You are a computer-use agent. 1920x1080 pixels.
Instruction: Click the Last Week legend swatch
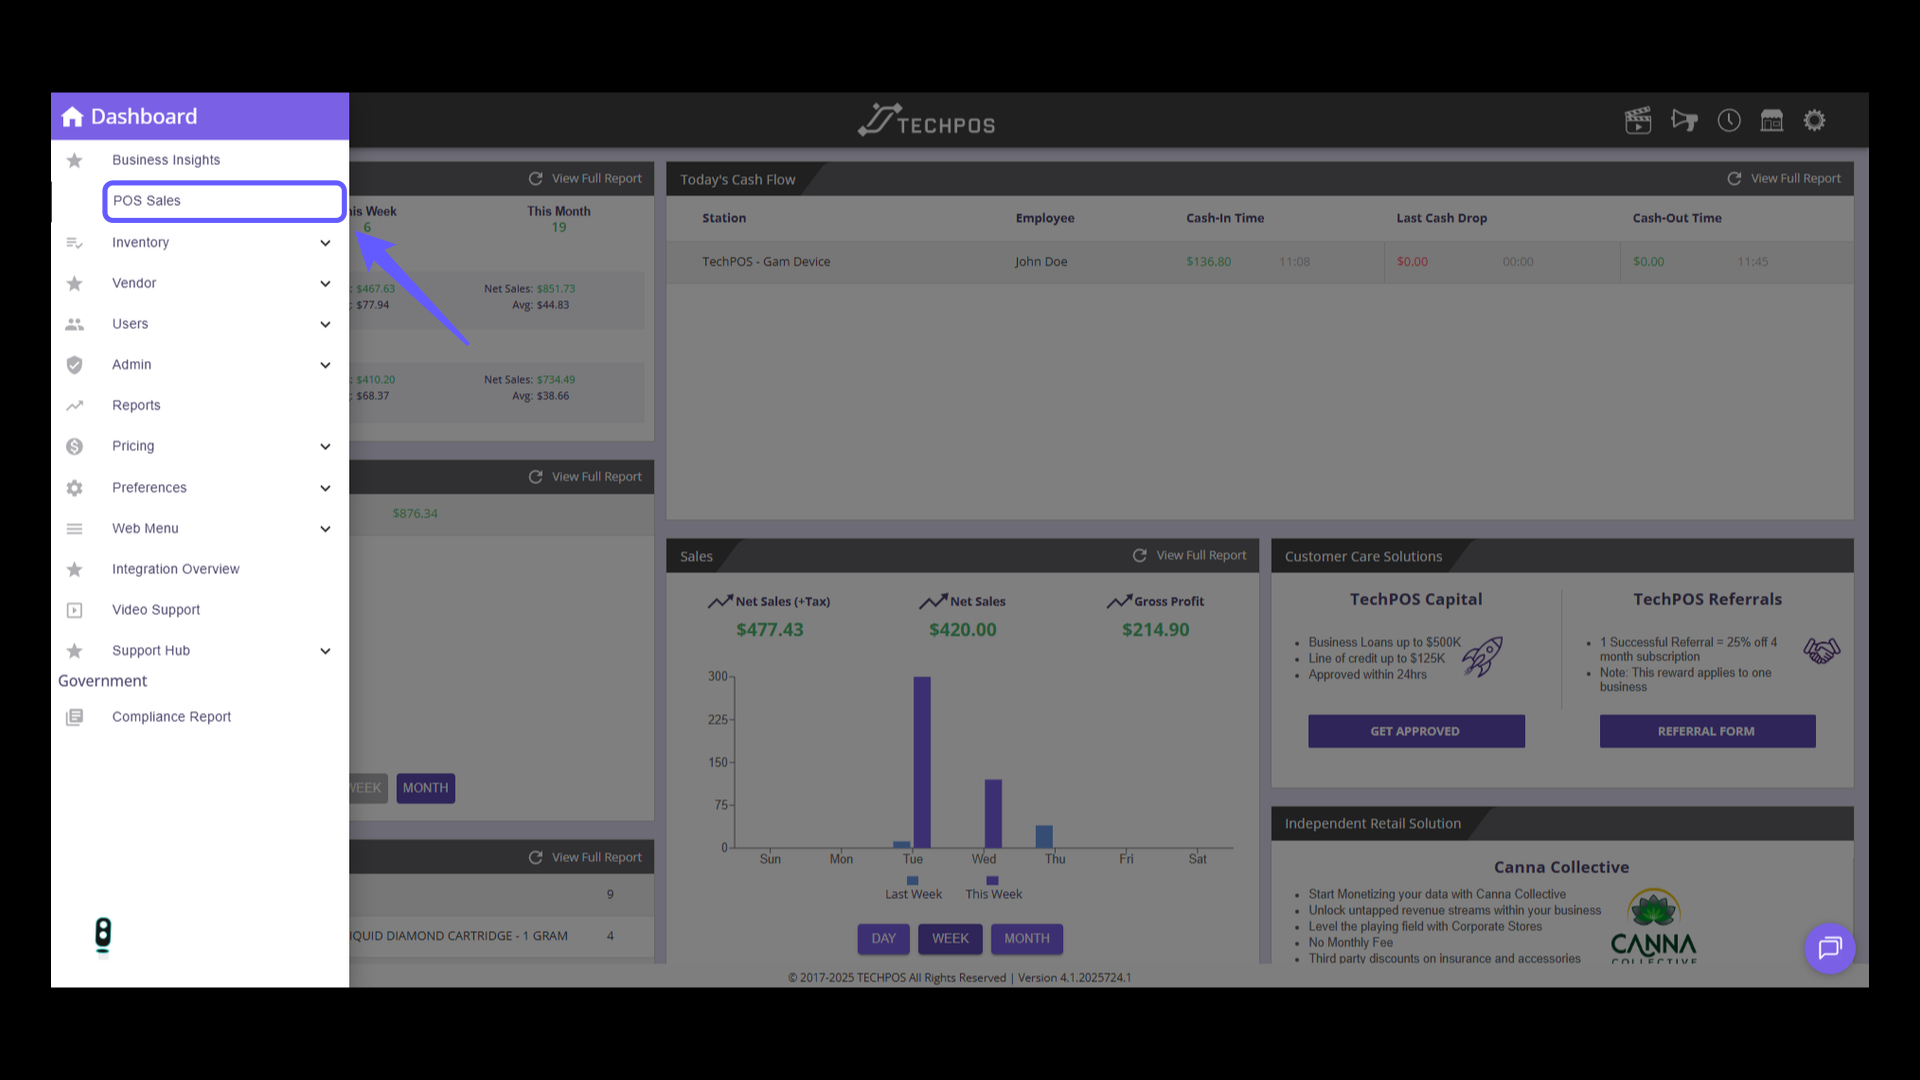(912, 881)
